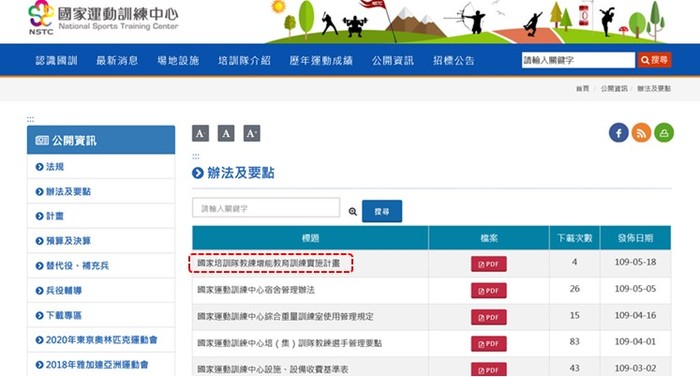Download PDF for 教練選手管理要點 row

tap(488, 344)
